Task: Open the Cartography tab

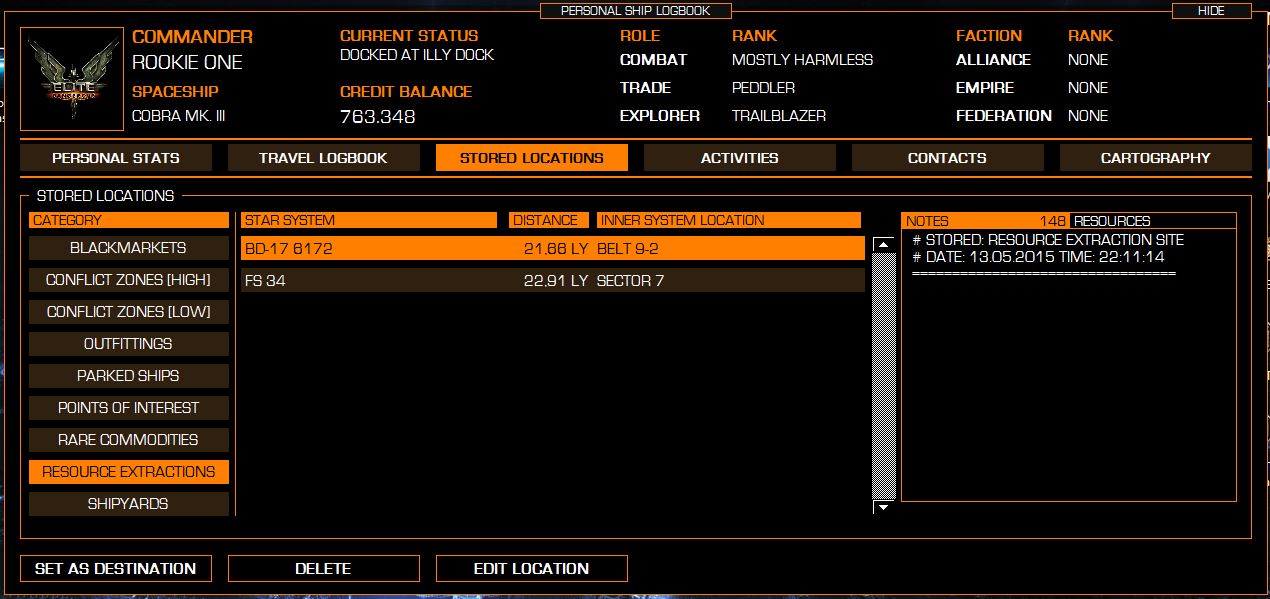Action: 1155,158
